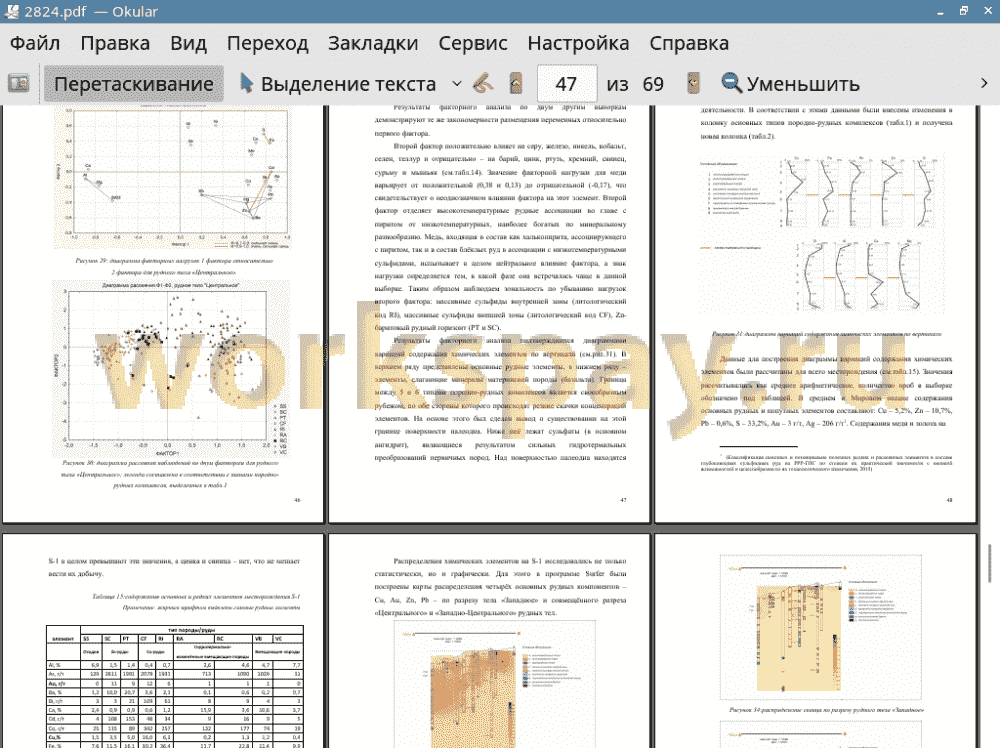Open the Переход menu
Screen dimensions: 1000x748
[x=267, y=43]
